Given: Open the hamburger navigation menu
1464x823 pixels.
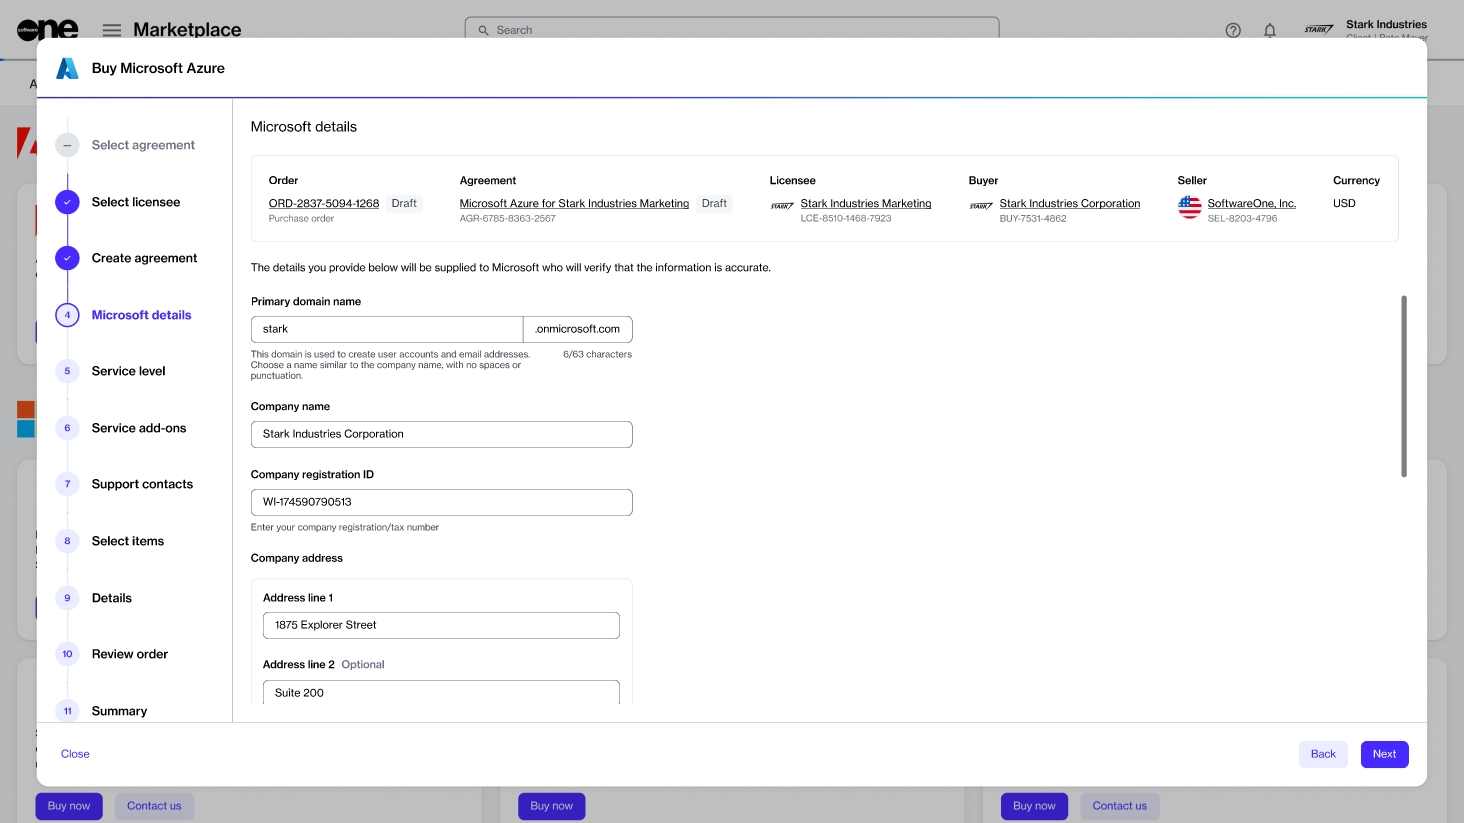Looking at the screenshot, I should click(112, 30).
